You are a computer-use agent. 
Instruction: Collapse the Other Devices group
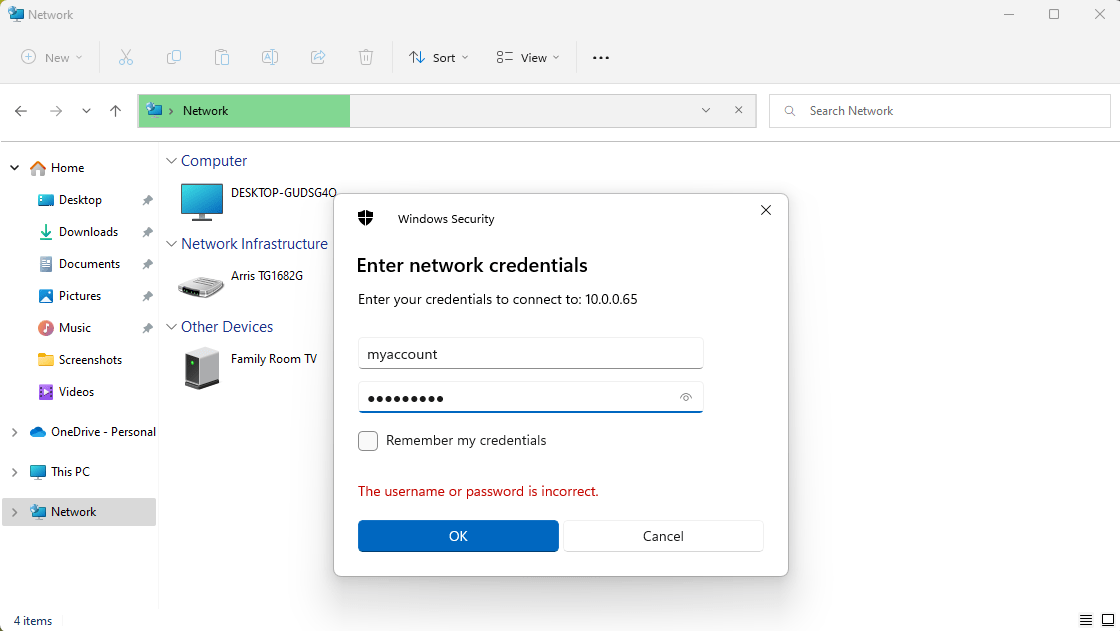click(171, 327)
